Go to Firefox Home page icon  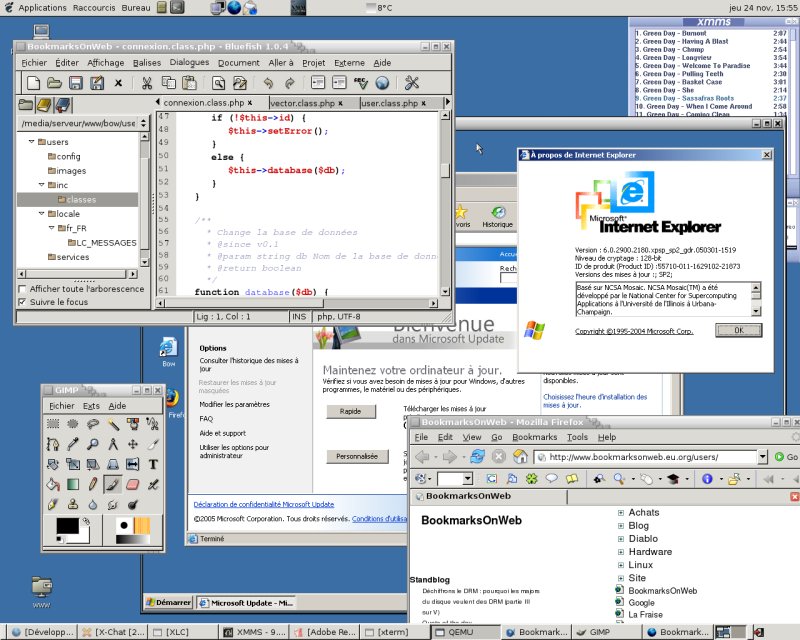click(x=520, y=456)
